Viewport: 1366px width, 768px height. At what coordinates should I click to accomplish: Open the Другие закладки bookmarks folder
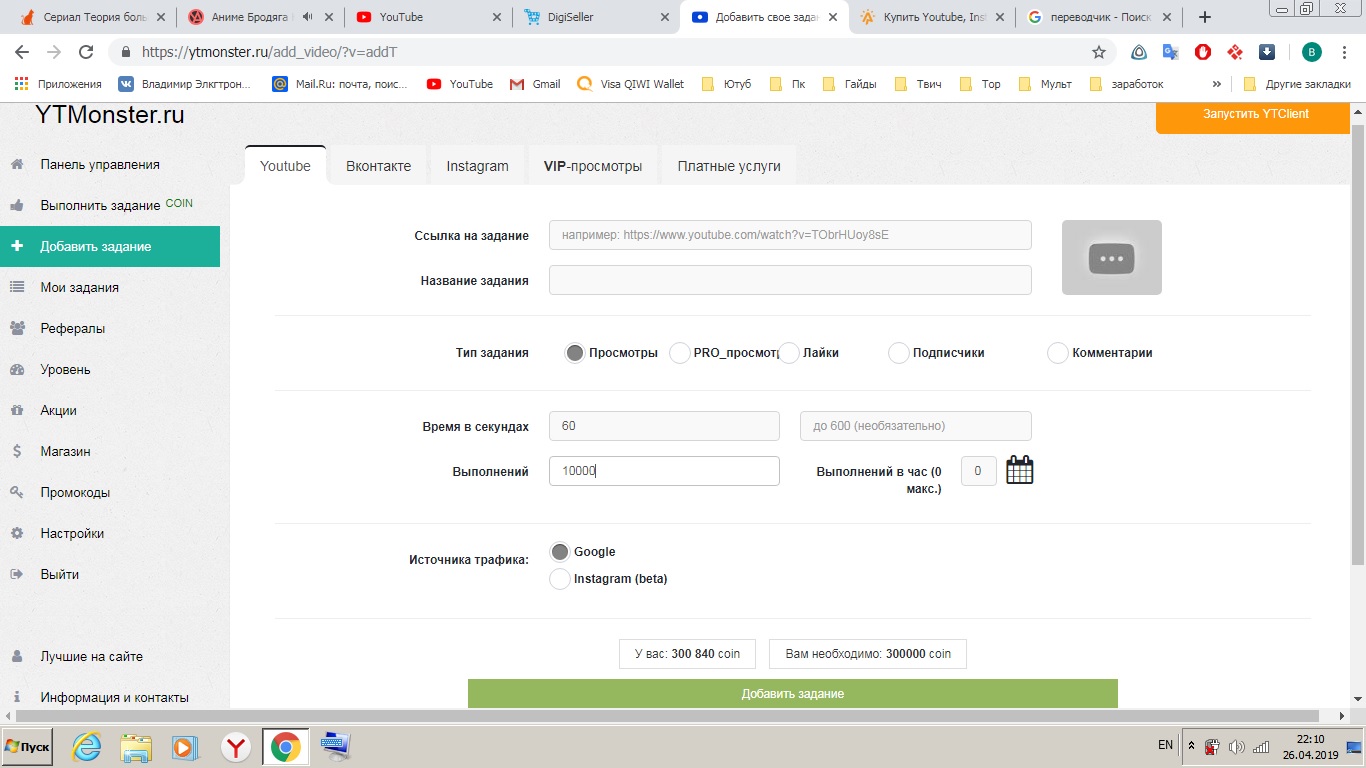tap(1298, 84)
